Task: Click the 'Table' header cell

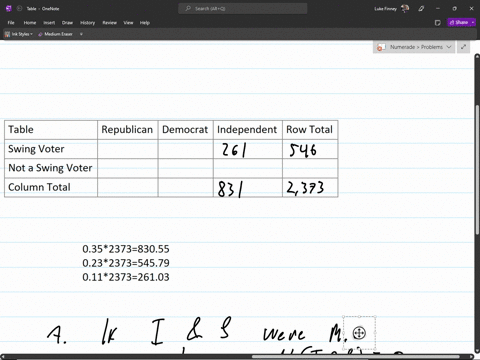Action: point(51,130)
